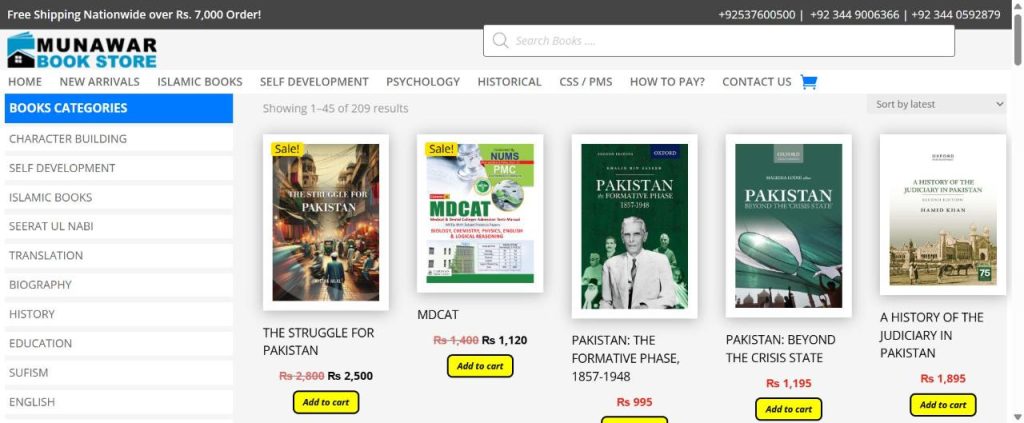Open ISLAMIC BOOKS sidebar category
This screenshot has height=423, width=1024.
(119, 197)
